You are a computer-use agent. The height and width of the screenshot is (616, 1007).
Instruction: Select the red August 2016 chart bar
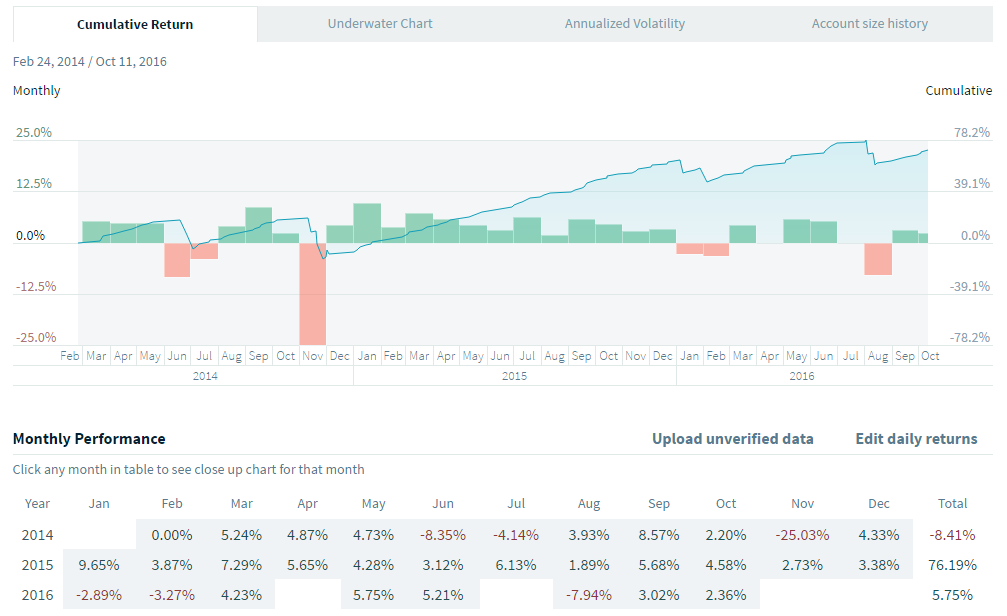click(x=878, y=258)
